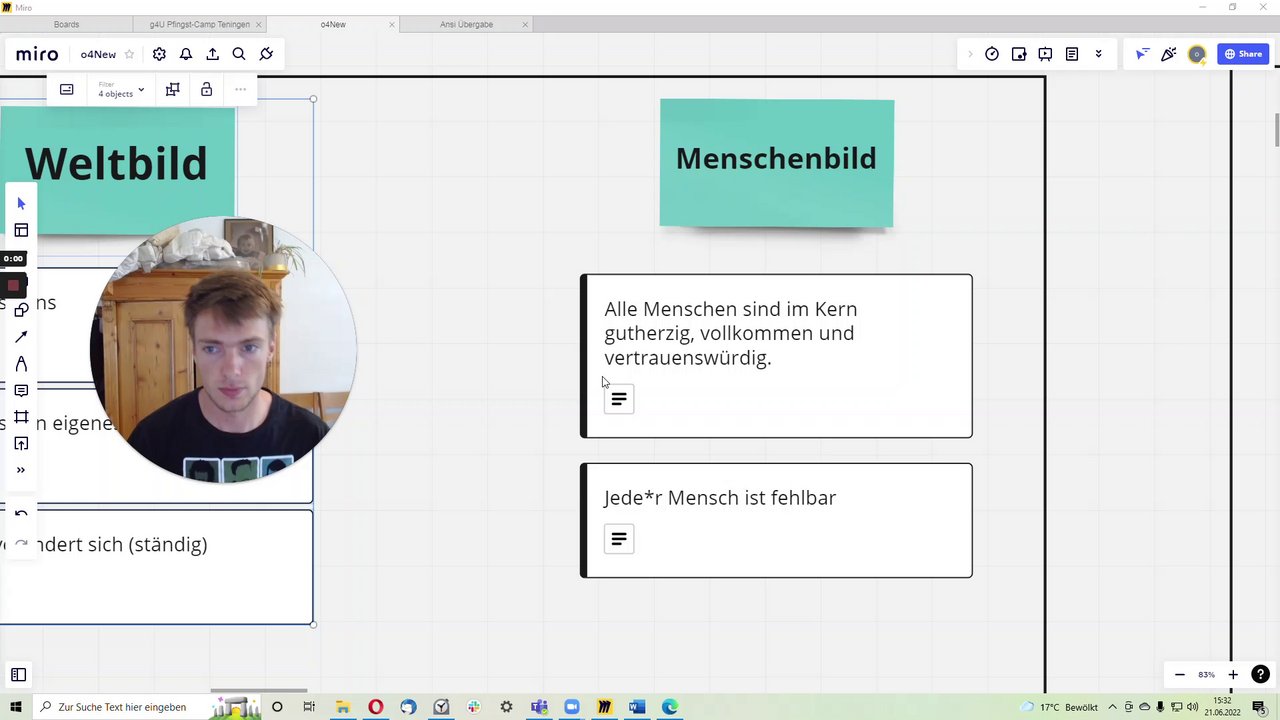This screenshot has width=1280, height=720.
Task: Click the o4New board name
Action: 98,54
